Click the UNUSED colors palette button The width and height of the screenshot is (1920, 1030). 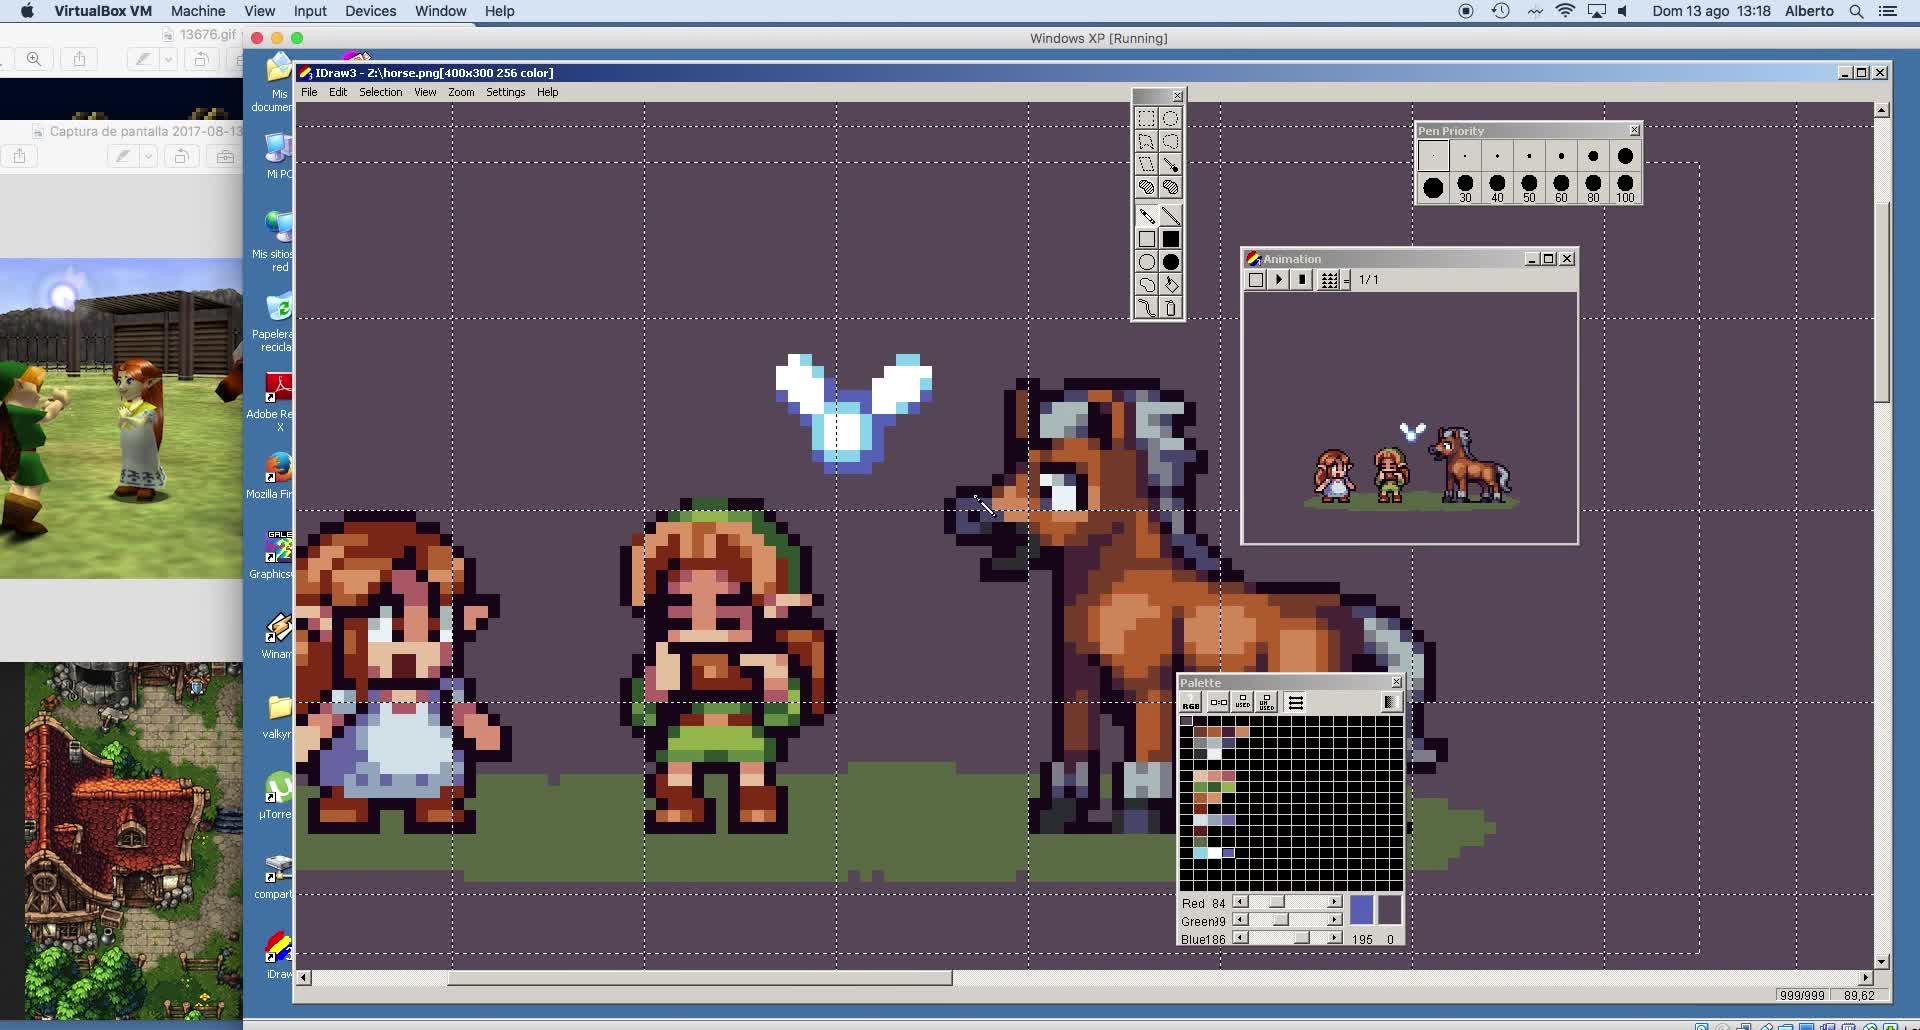tap(1266, 702)
